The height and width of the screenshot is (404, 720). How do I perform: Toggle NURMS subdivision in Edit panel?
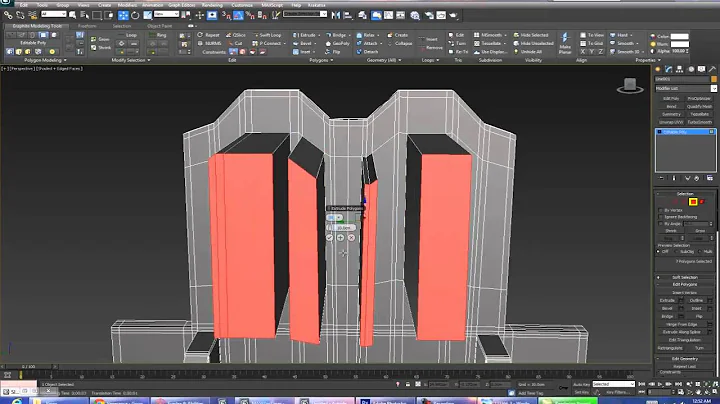tap(210, 43)
